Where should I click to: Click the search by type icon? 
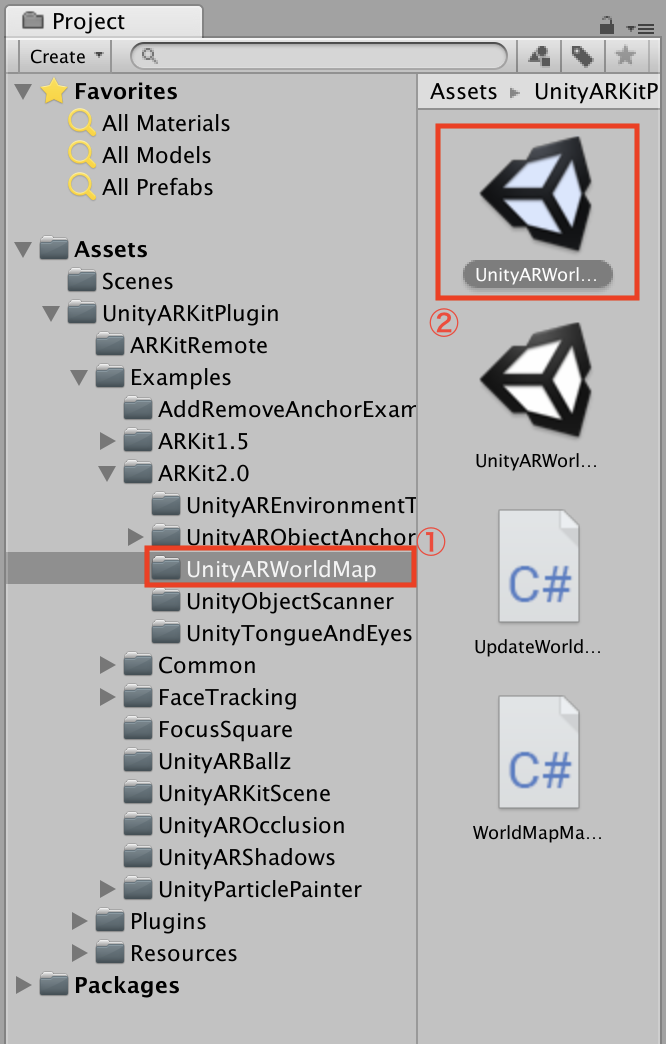pos(537,56)
